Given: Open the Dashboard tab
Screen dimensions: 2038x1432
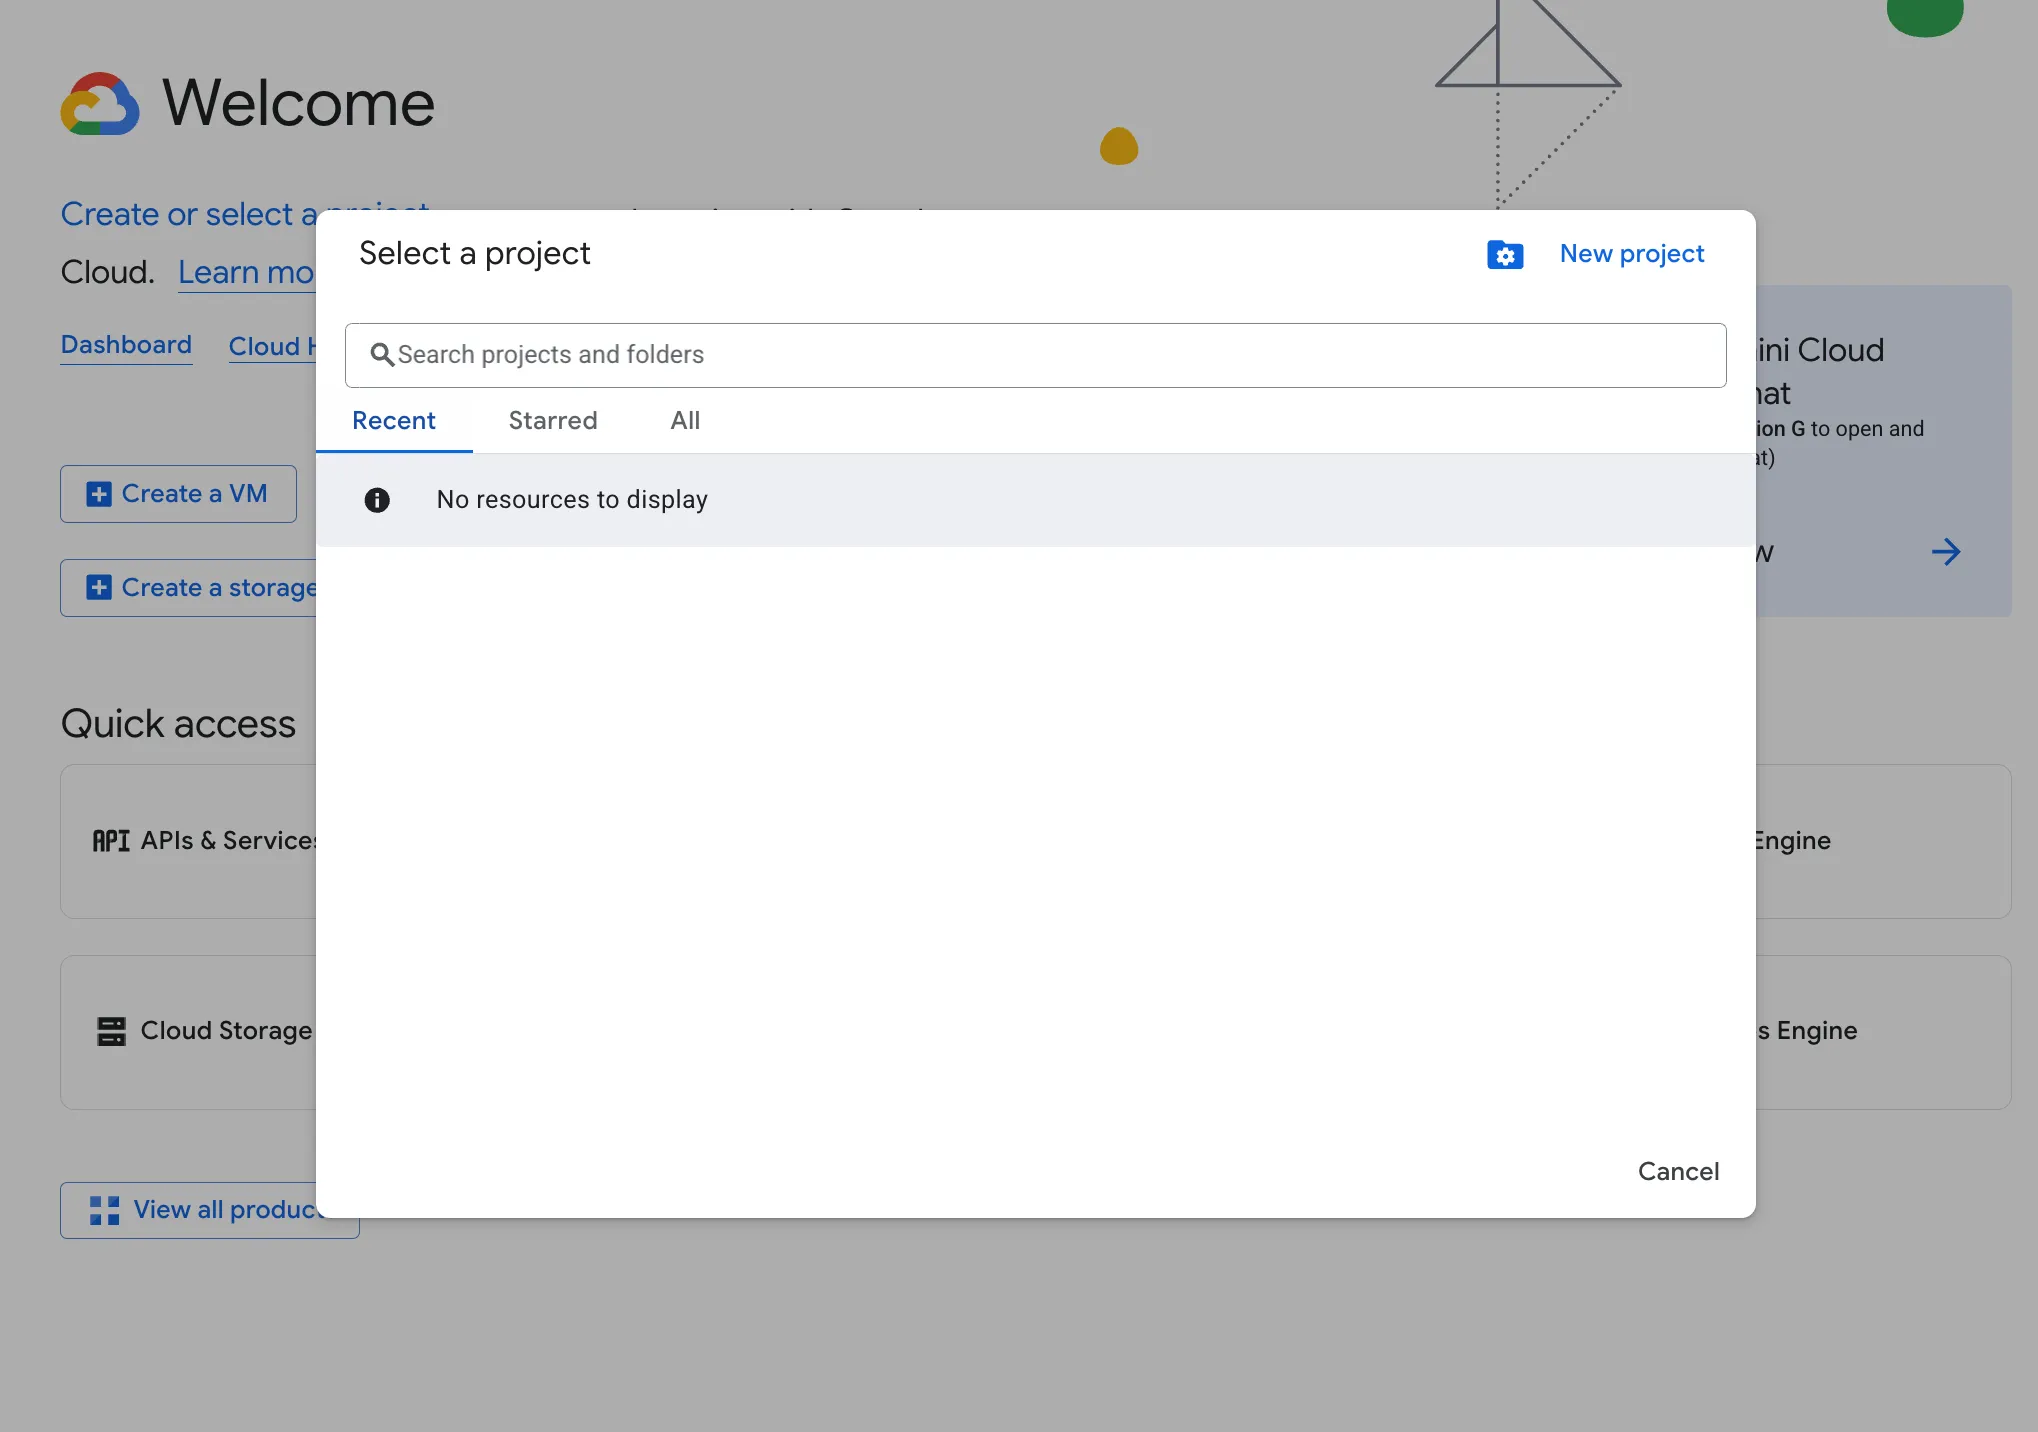Looking at the screenshot, I should pos(126,344).
